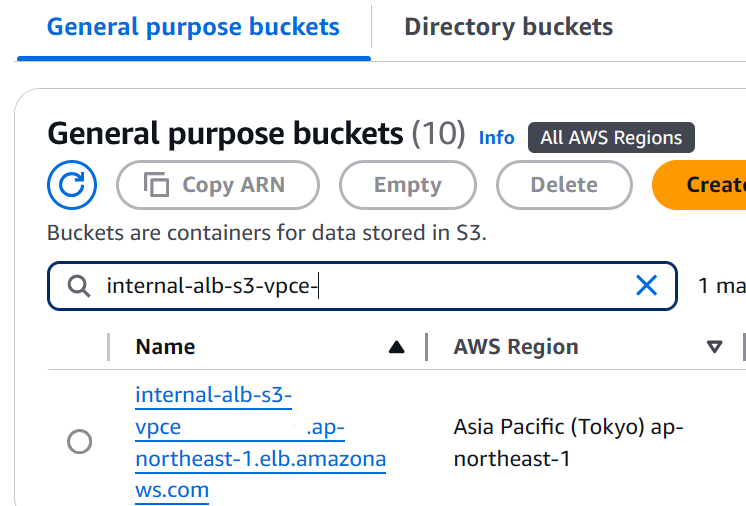The width and height of the screenshot is (746, 506).
Task: Sort by Name using the ascending arrow
Action: pos(396,347)
